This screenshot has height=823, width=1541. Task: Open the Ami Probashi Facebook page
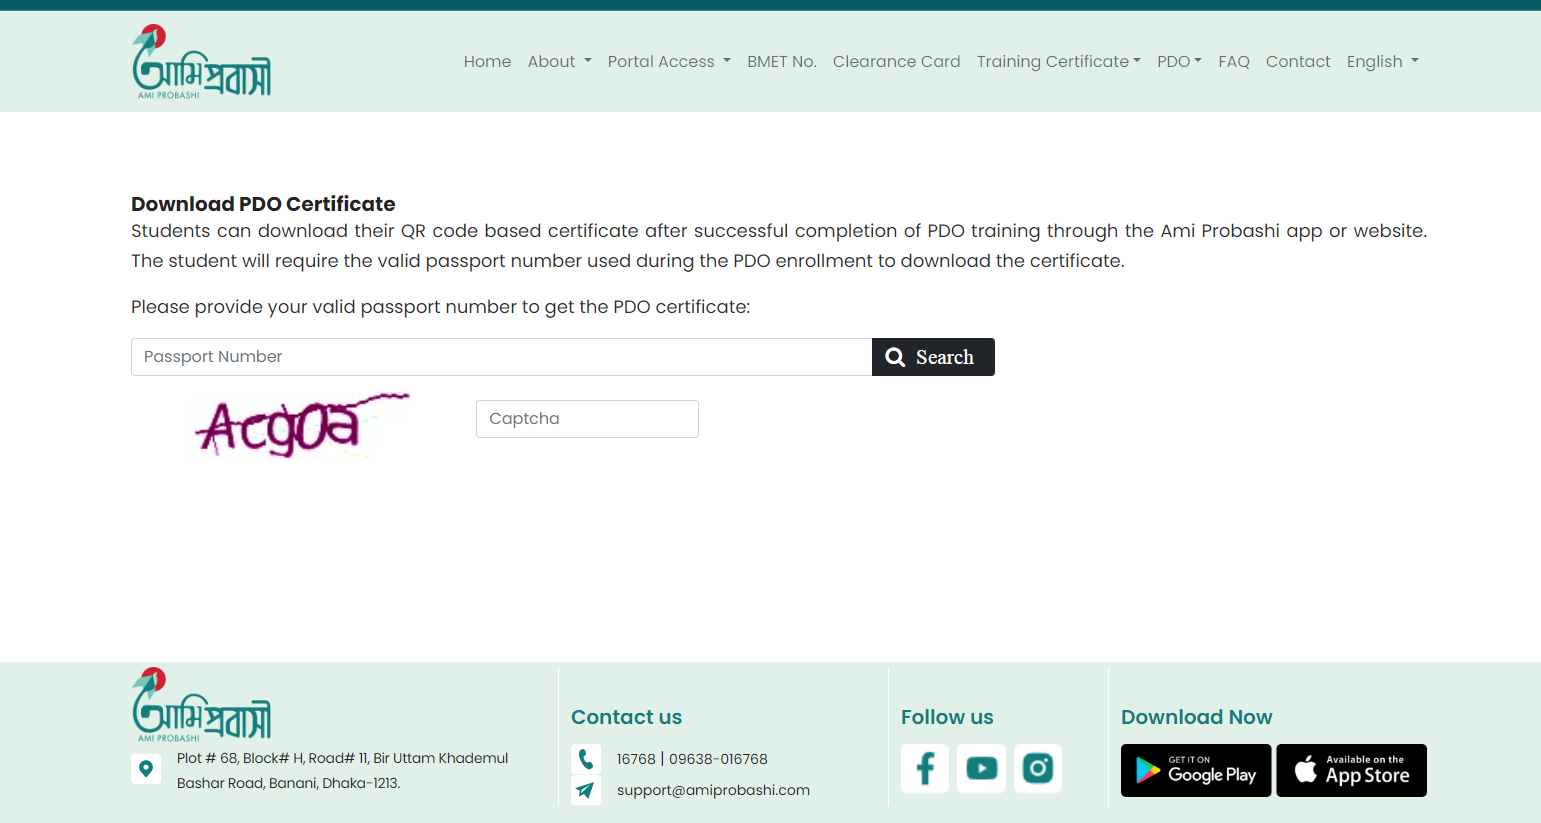point(924,768)
